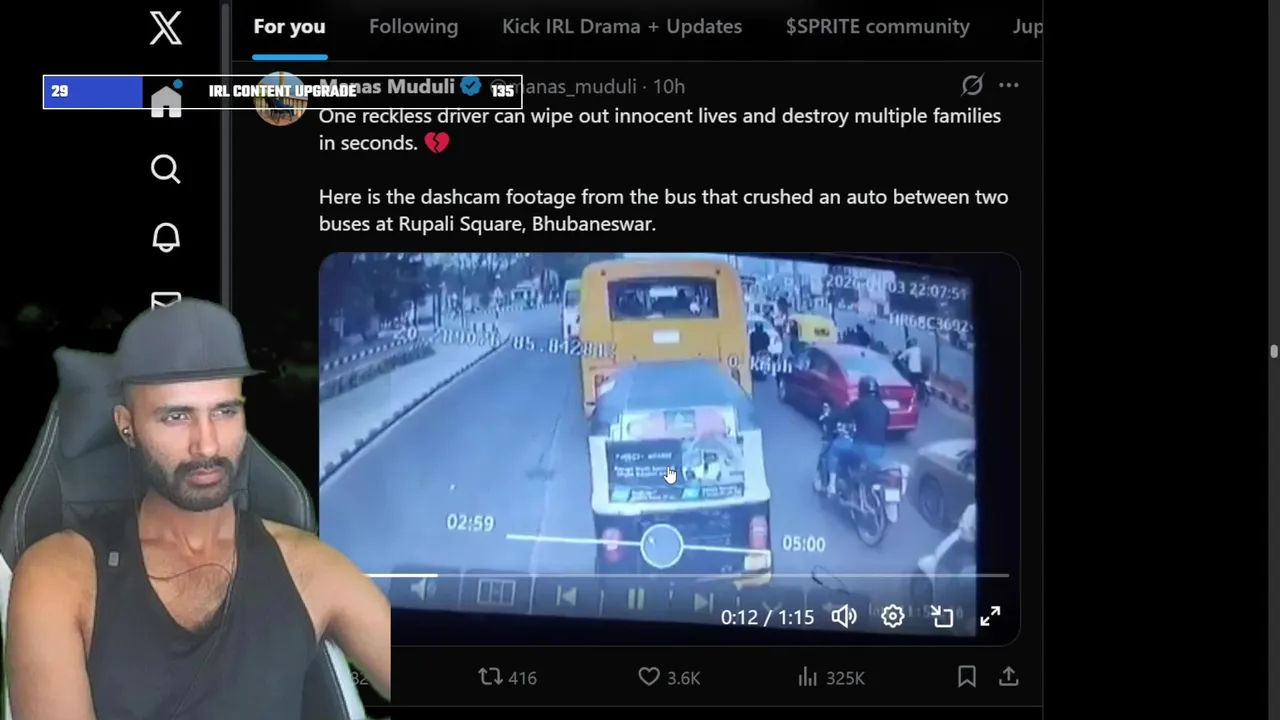This screenshot has height=720, width=1280.
Task: Open Manas Muduli's profile name link
Action: point(387,86)
